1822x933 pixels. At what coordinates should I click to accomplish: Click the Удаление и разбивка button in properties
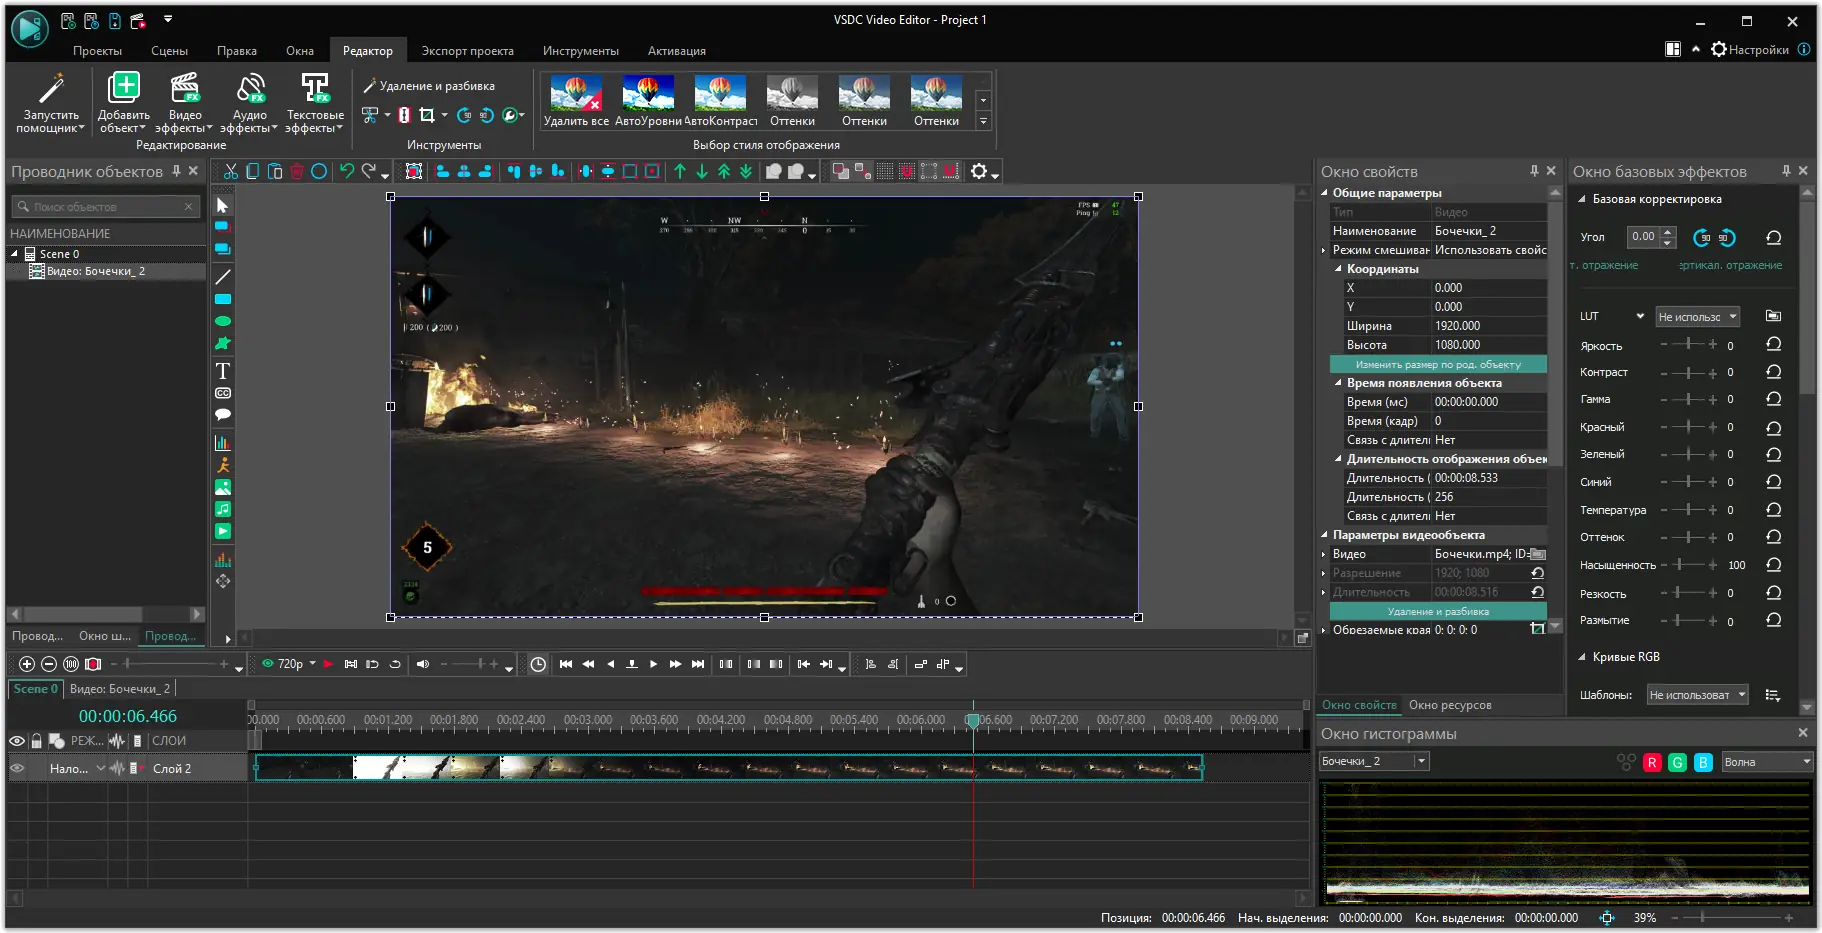coord(1437,612)
